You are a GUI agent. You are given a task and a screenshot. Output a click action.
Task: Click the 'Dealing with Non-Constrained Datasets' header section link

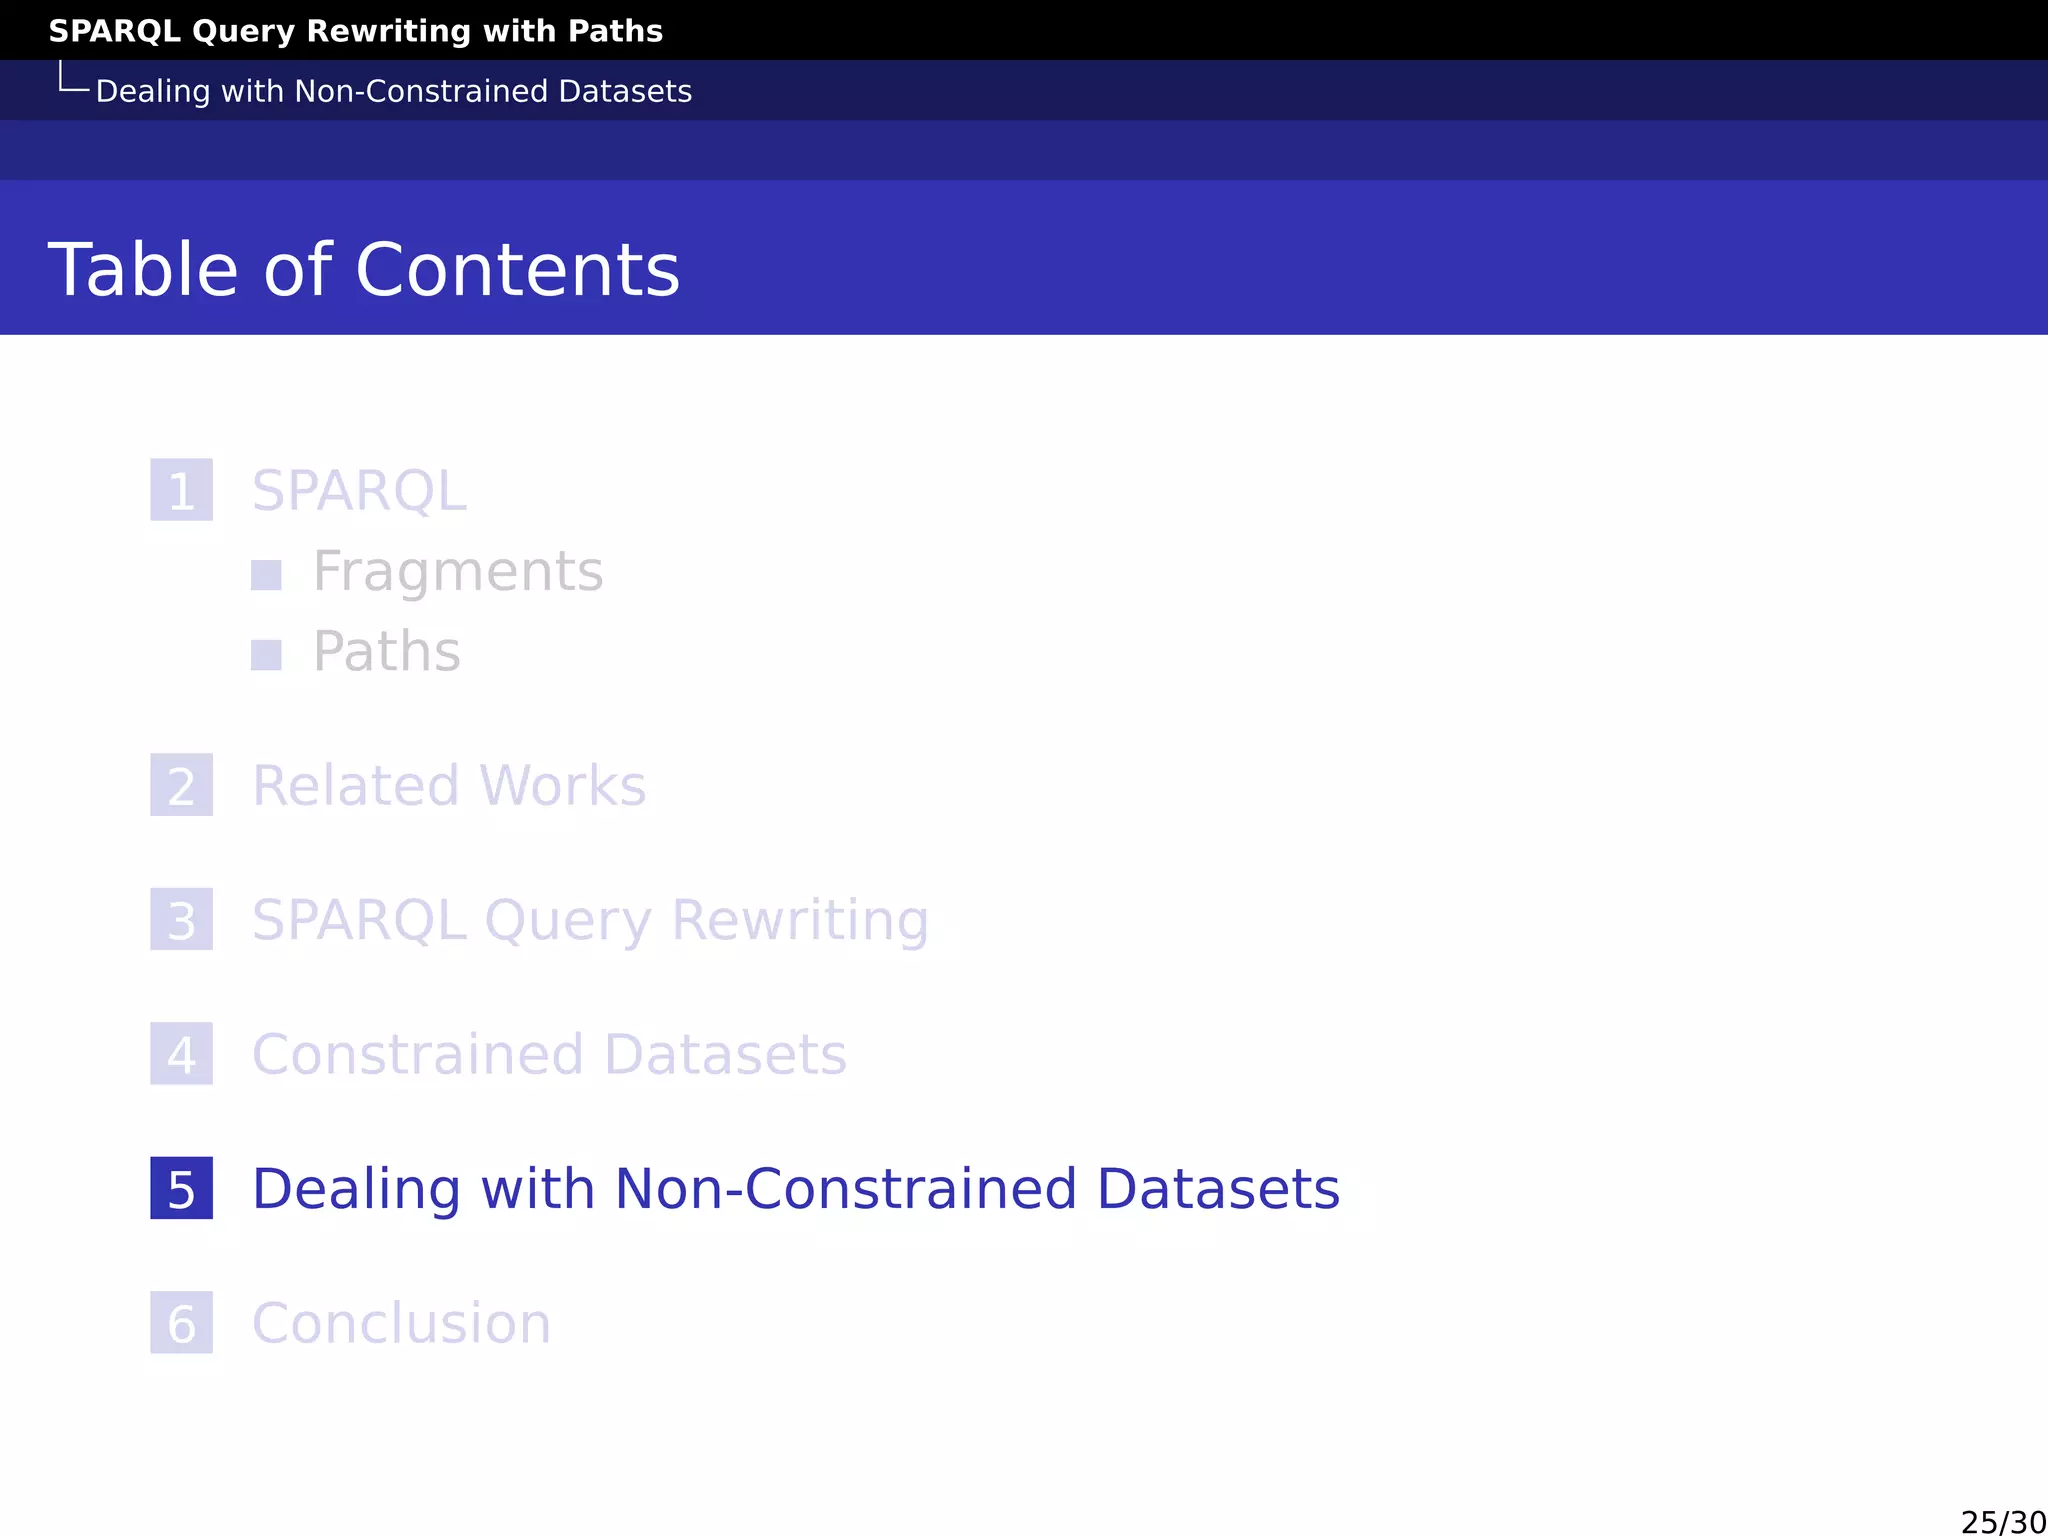393,91
